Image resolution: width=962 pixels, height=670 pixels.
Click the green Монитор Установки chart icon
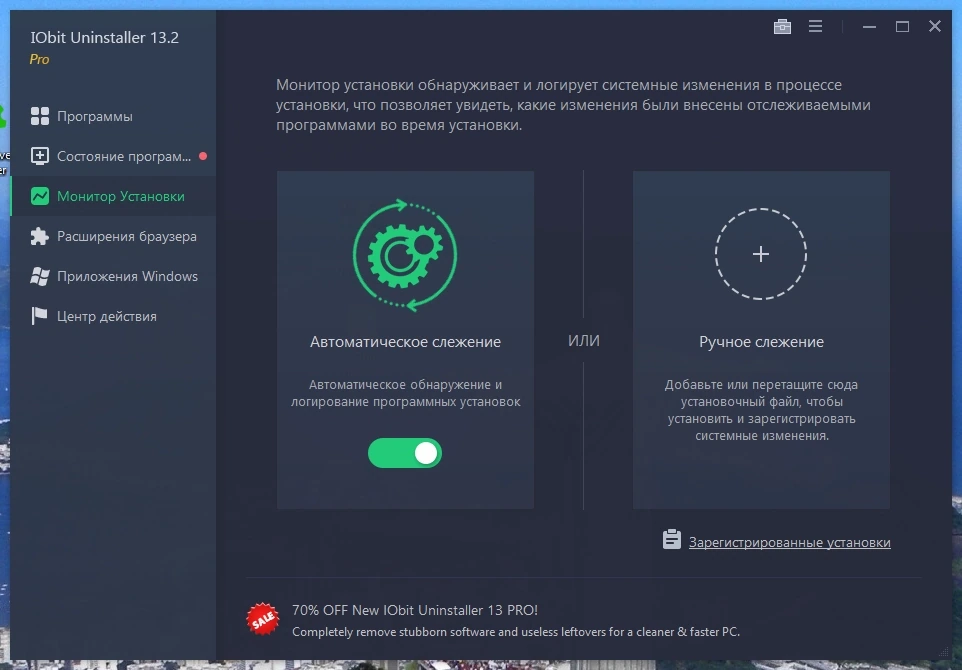tap(40, 196)
